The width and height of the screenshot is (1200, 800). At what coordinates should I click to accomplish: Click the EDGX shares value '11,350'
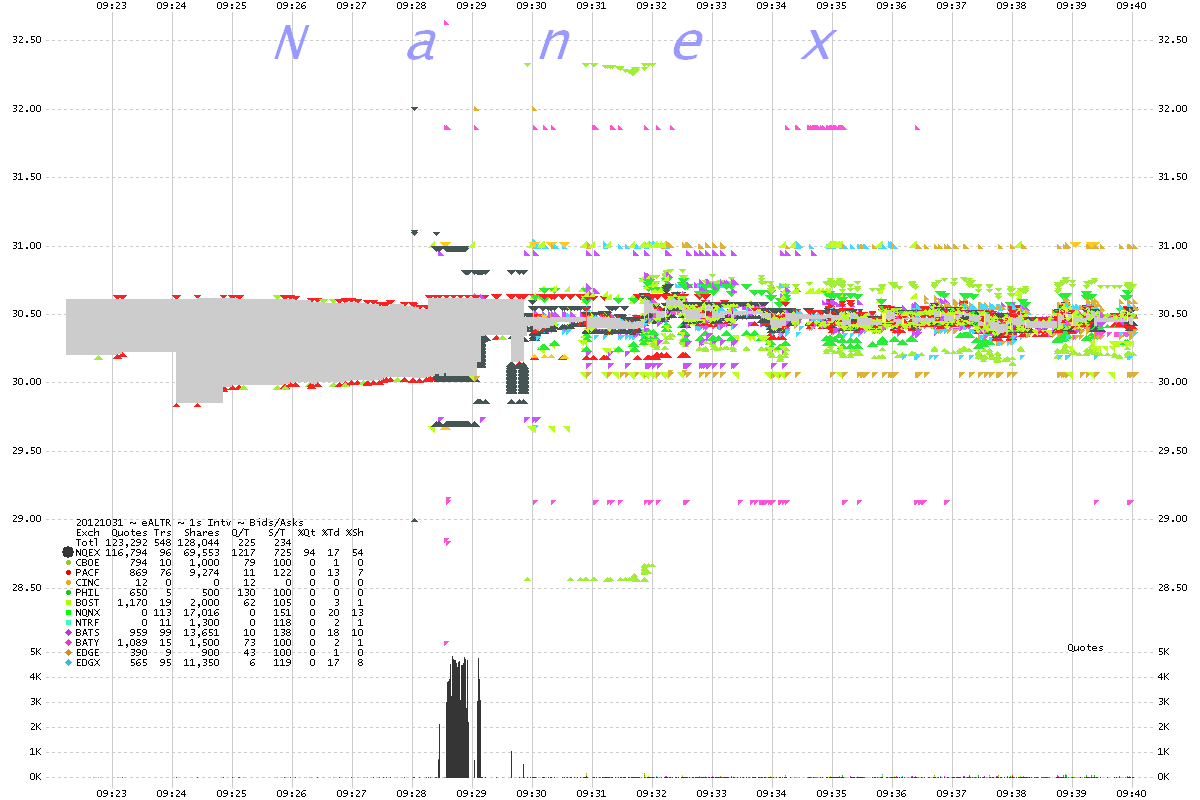202,663
